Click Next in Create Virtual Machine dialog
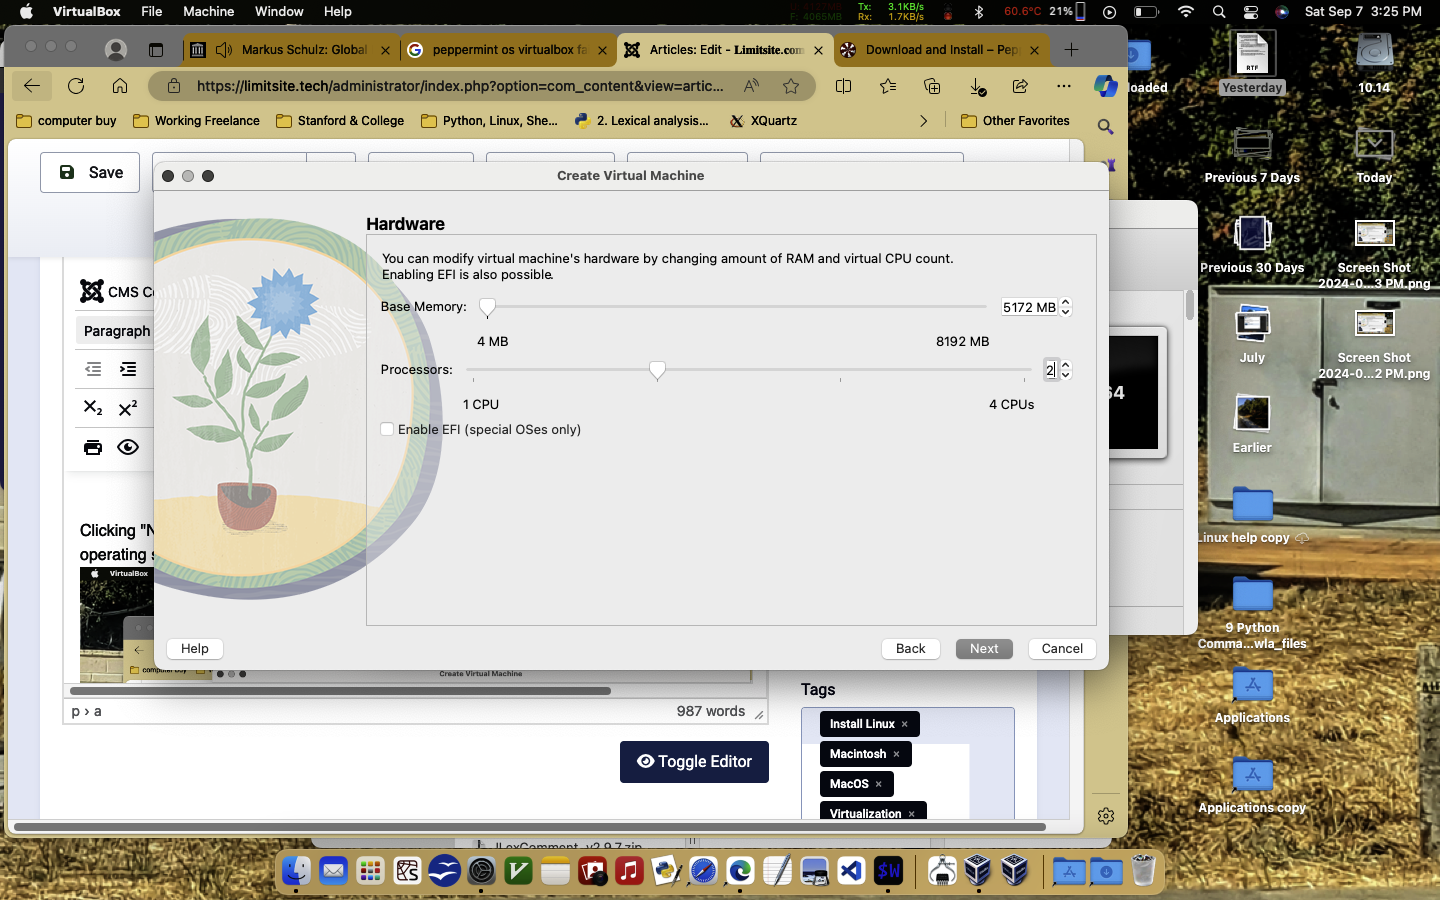Screen dimensions: 1440x900 click(x=983, y=649)
